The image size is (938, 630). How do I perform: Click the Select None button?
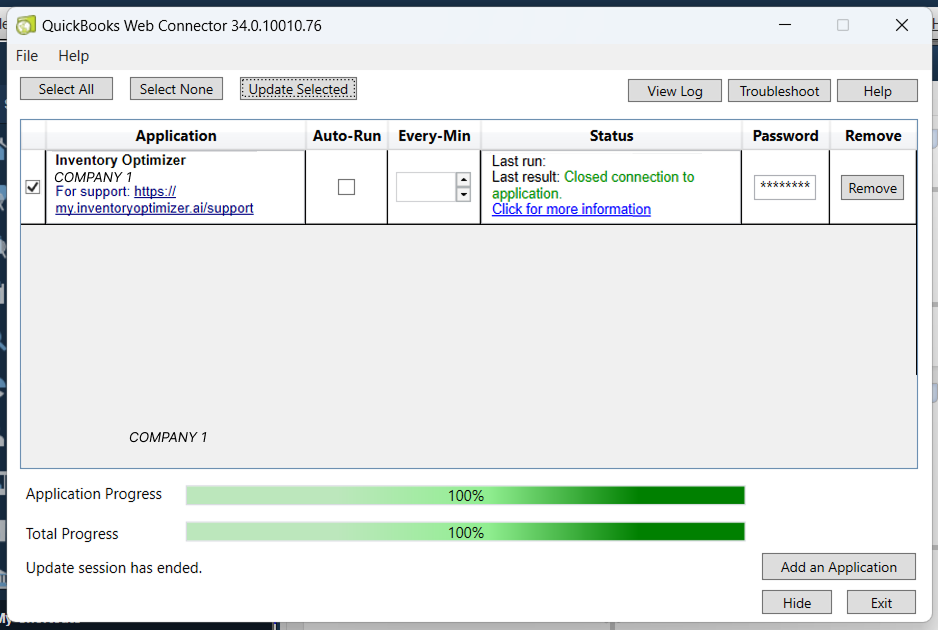pos(176,89)
